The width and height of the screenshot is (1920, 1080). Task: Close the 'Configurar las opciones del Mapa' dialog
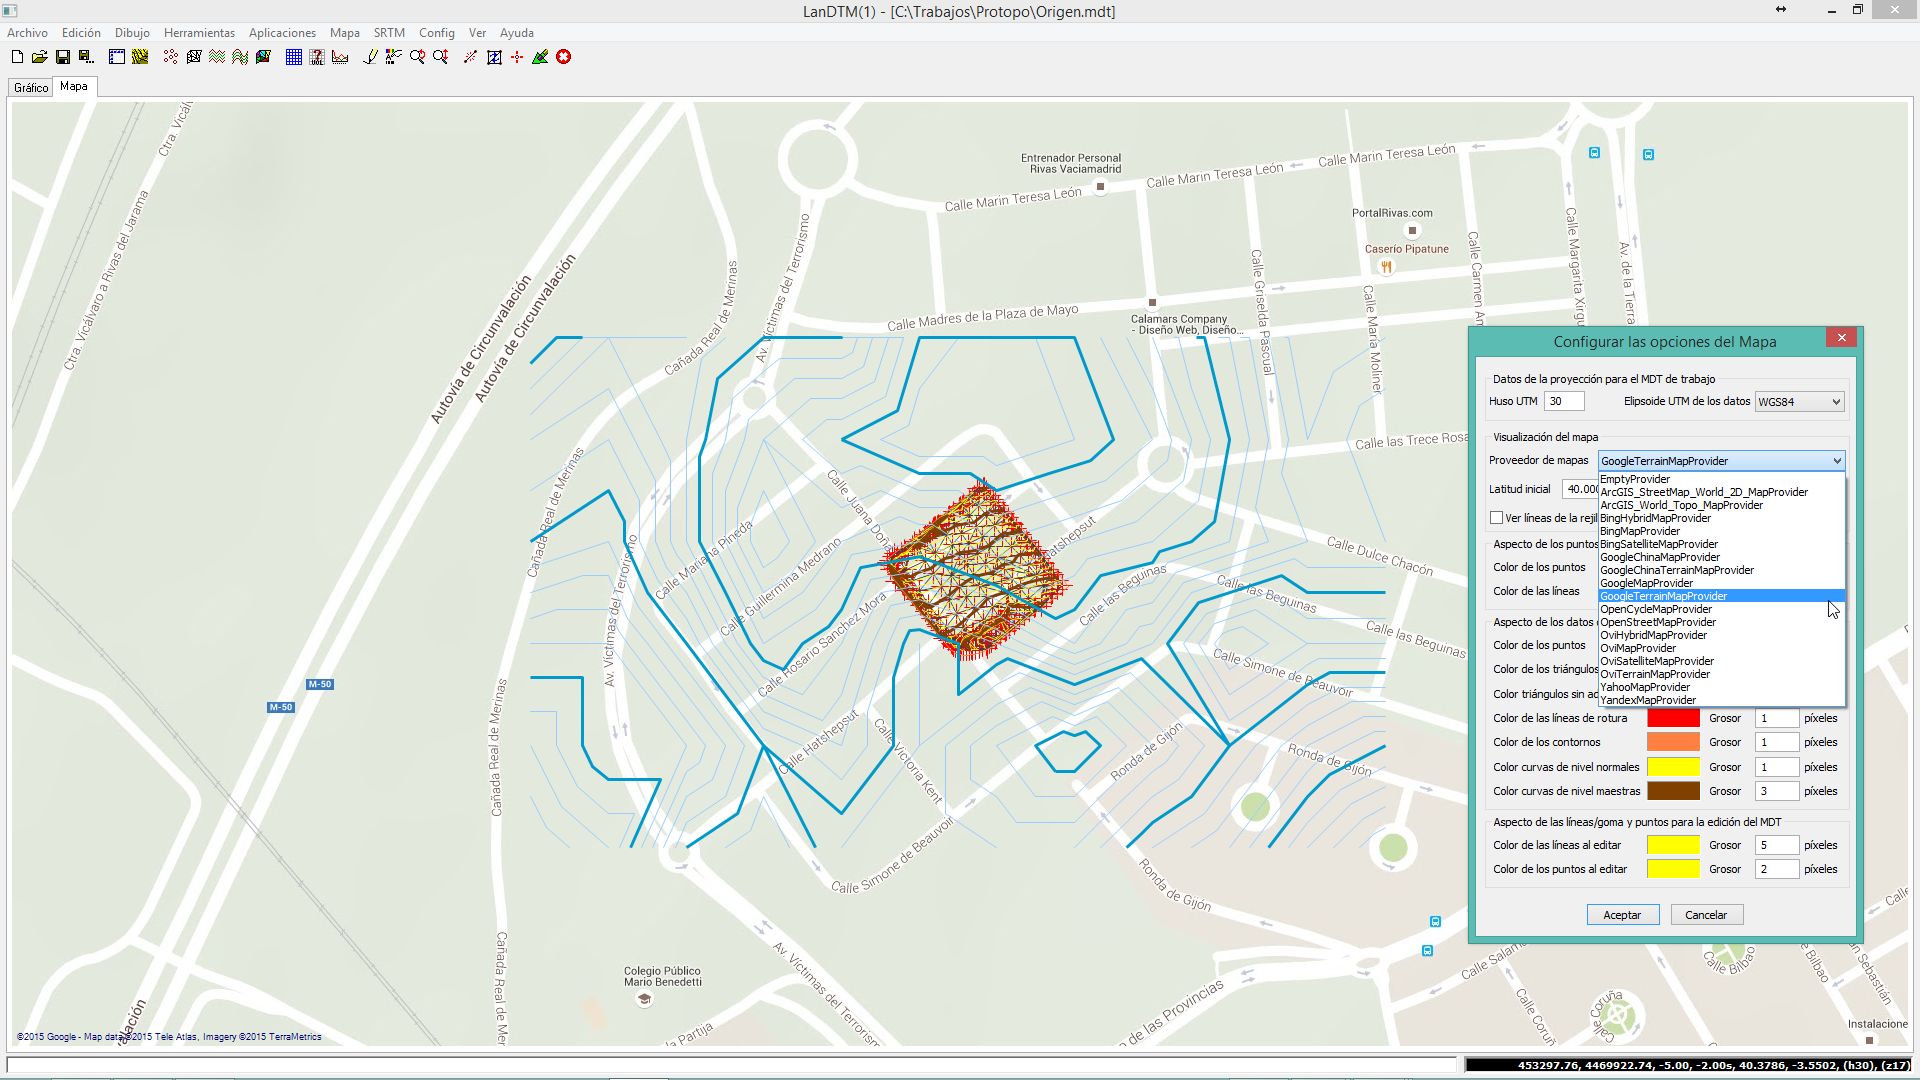[1841, 338]
